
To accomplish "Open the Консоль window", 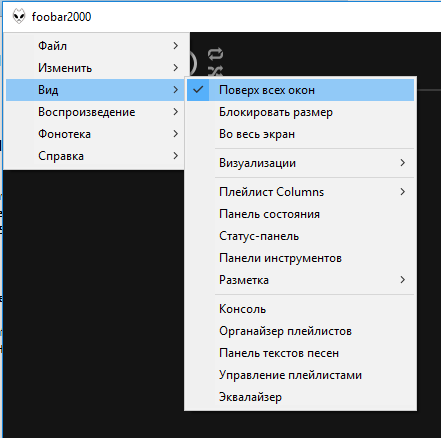I will (x=300, y=309).
